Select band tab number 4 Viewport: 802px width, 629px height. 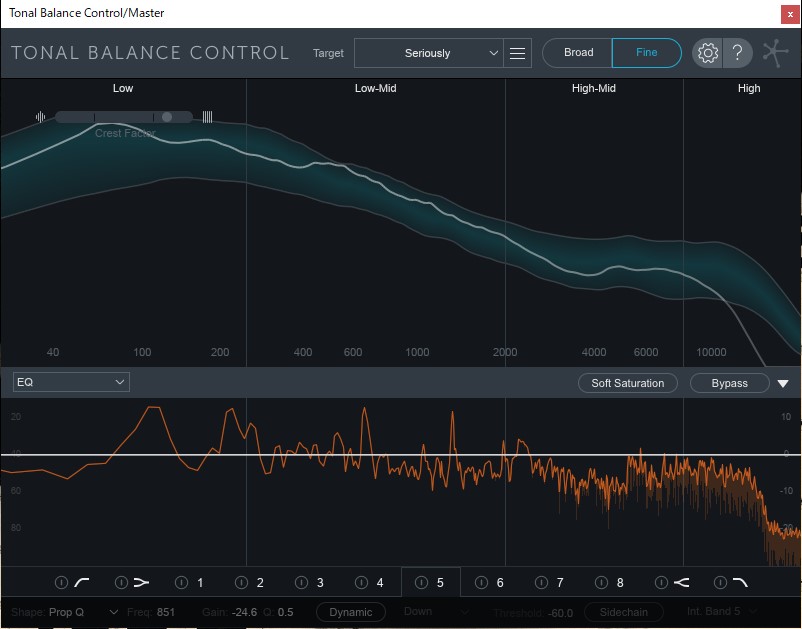(380, 582)
